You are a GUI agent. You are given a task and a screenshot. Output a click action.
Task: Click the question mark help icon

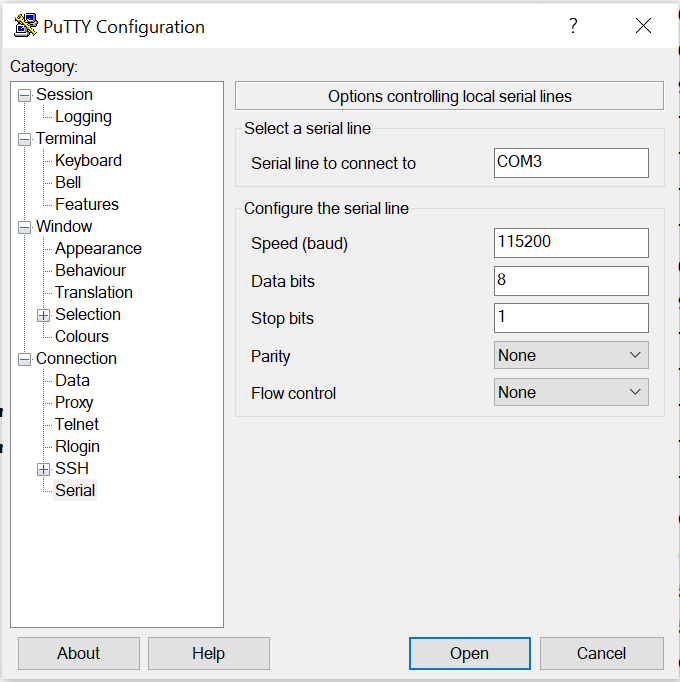click(573, 26)
